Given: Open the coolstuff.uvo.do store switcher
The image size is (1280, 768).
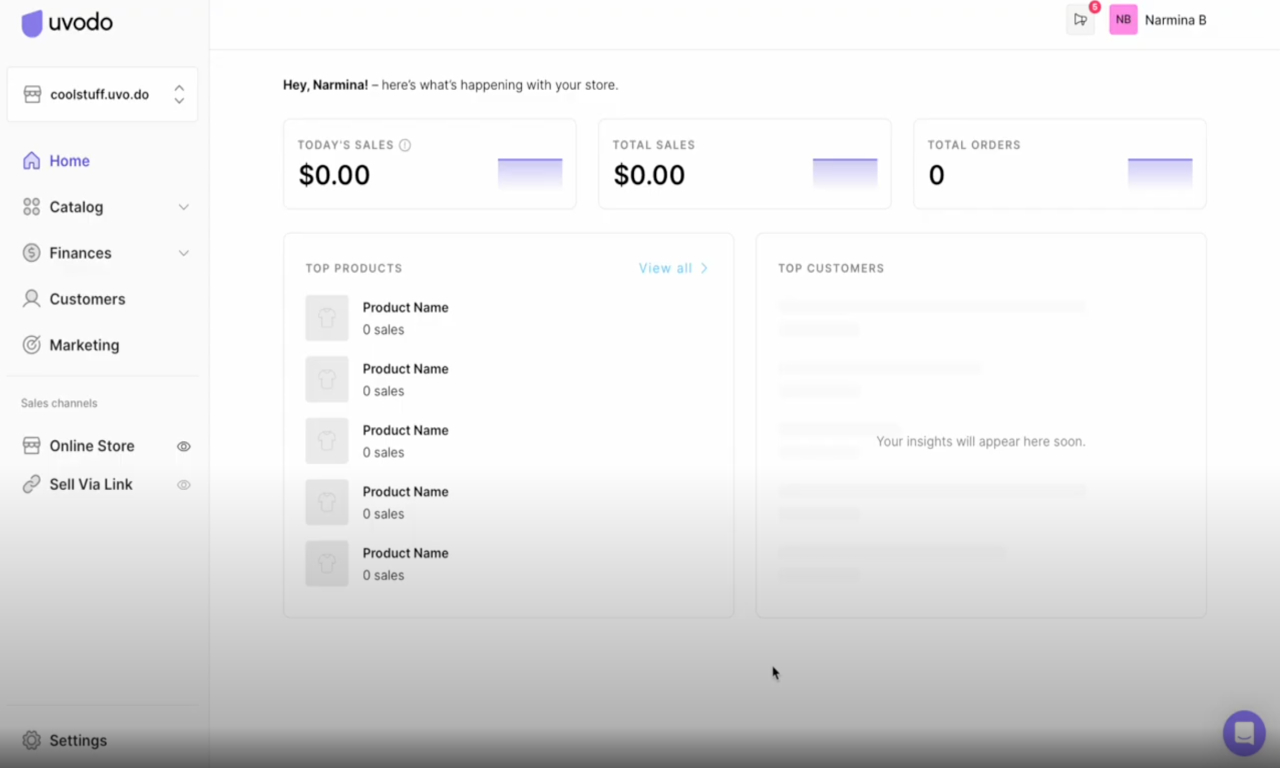Looking at the screenshot, I should tap(102, 95).
